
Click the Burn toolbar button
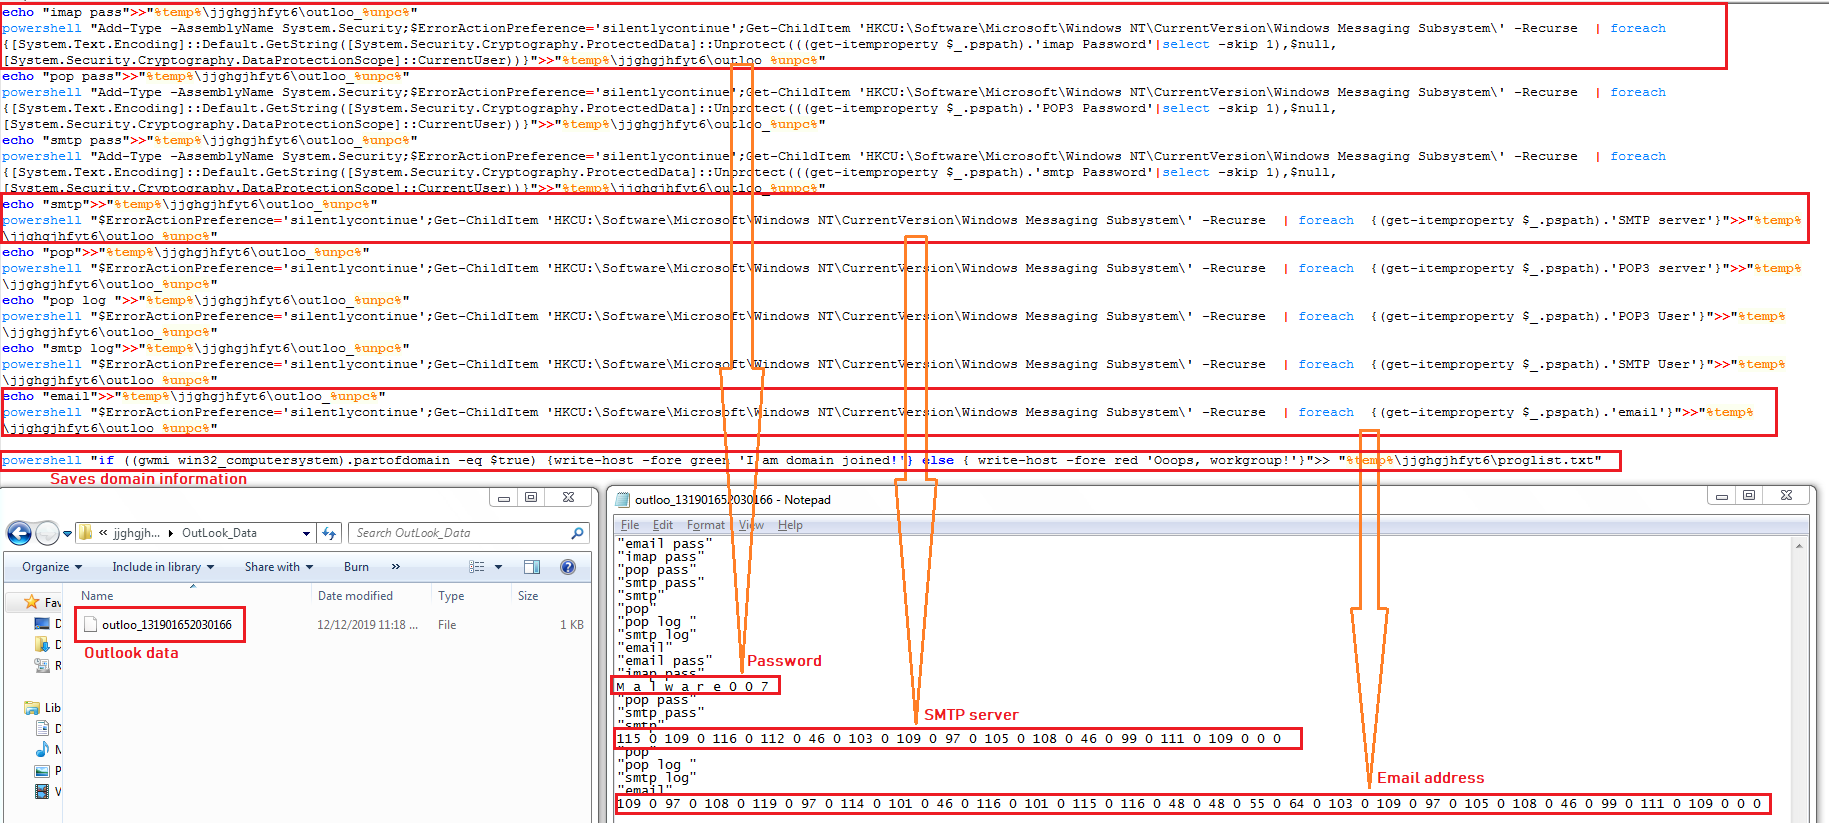pyautogui.click(x=356, y=567)
